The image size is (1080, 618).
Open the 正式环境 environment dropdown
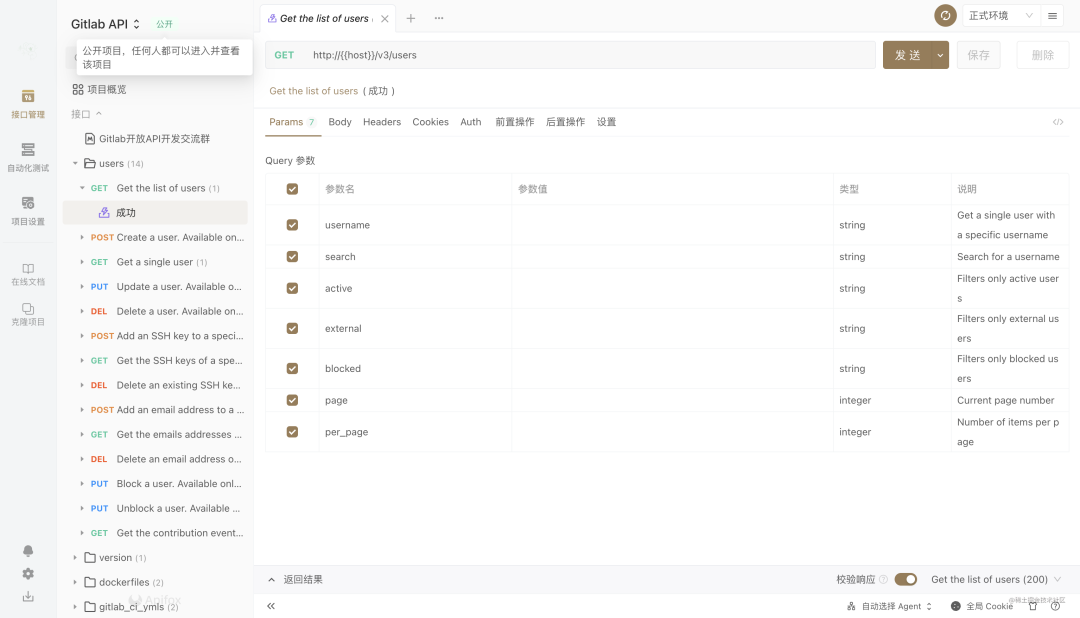tap(1001, 15)
